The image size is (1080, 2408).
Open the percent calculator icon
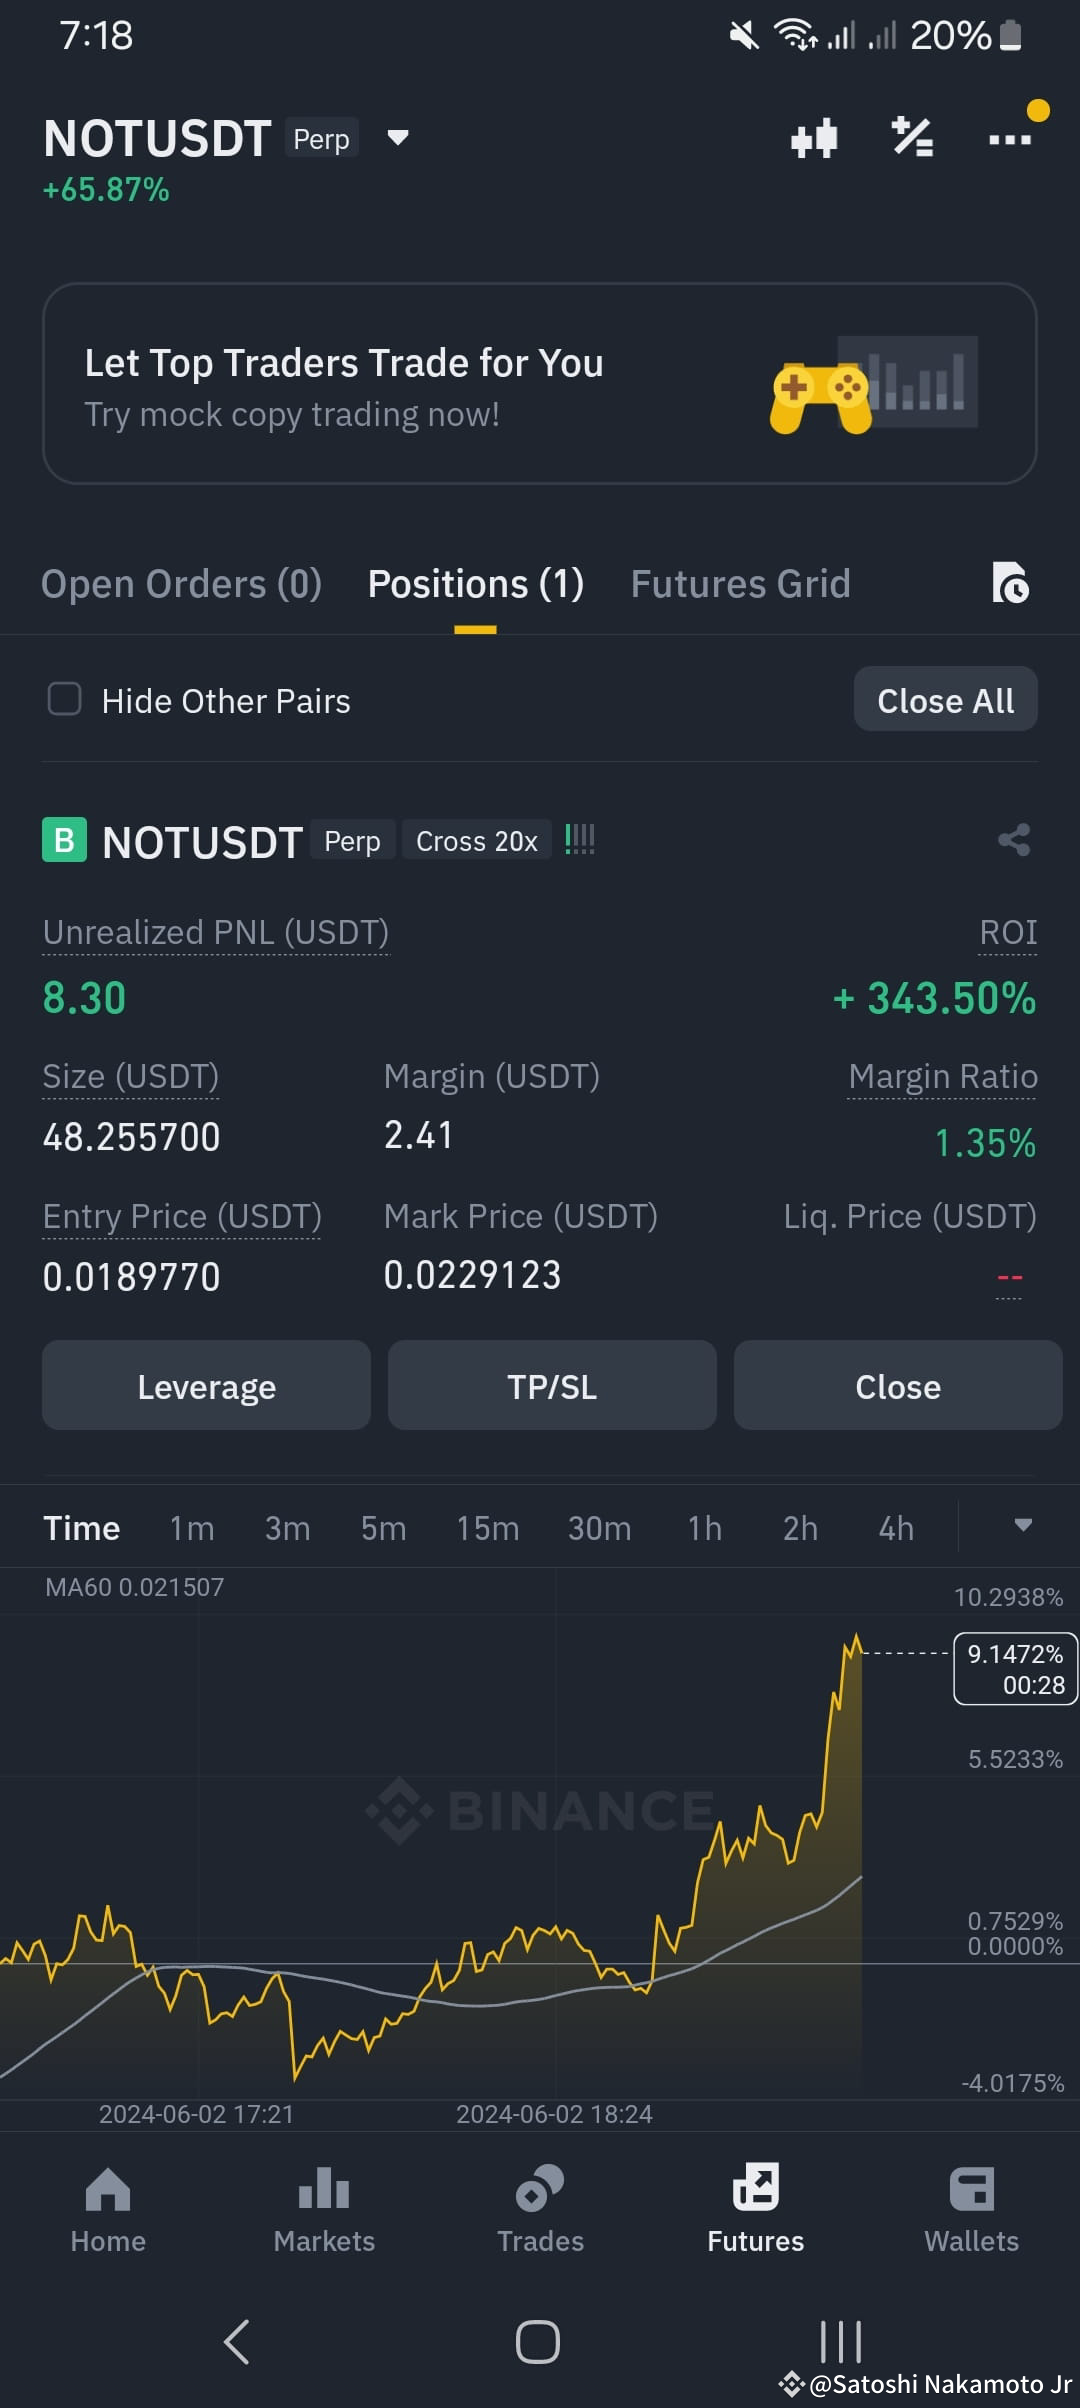912,138
